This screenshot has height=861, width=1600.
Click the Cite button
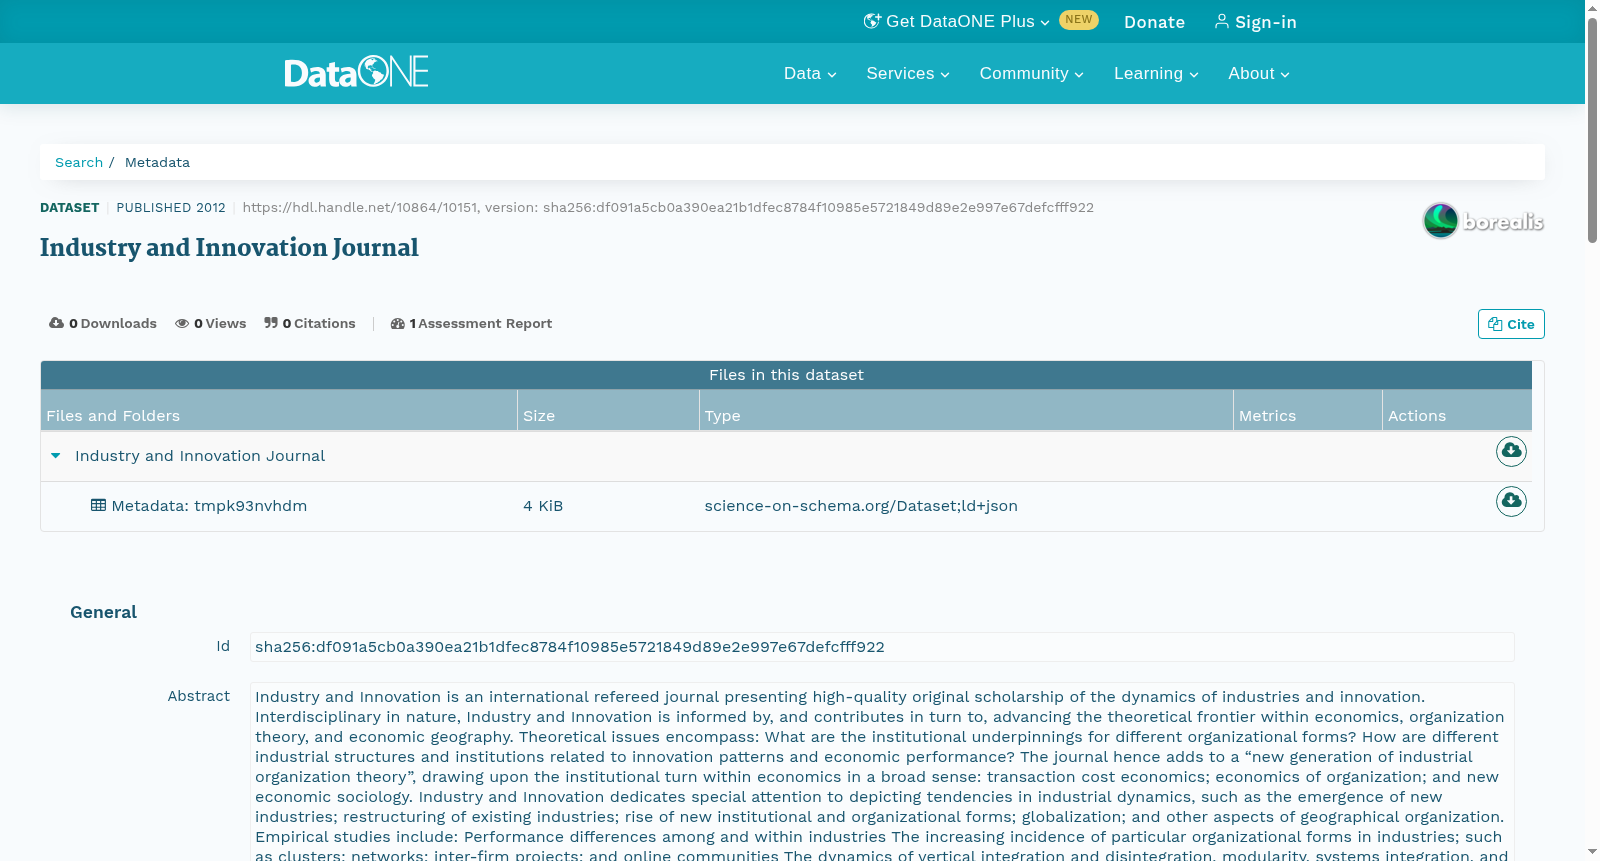[x=1511, y=324]
